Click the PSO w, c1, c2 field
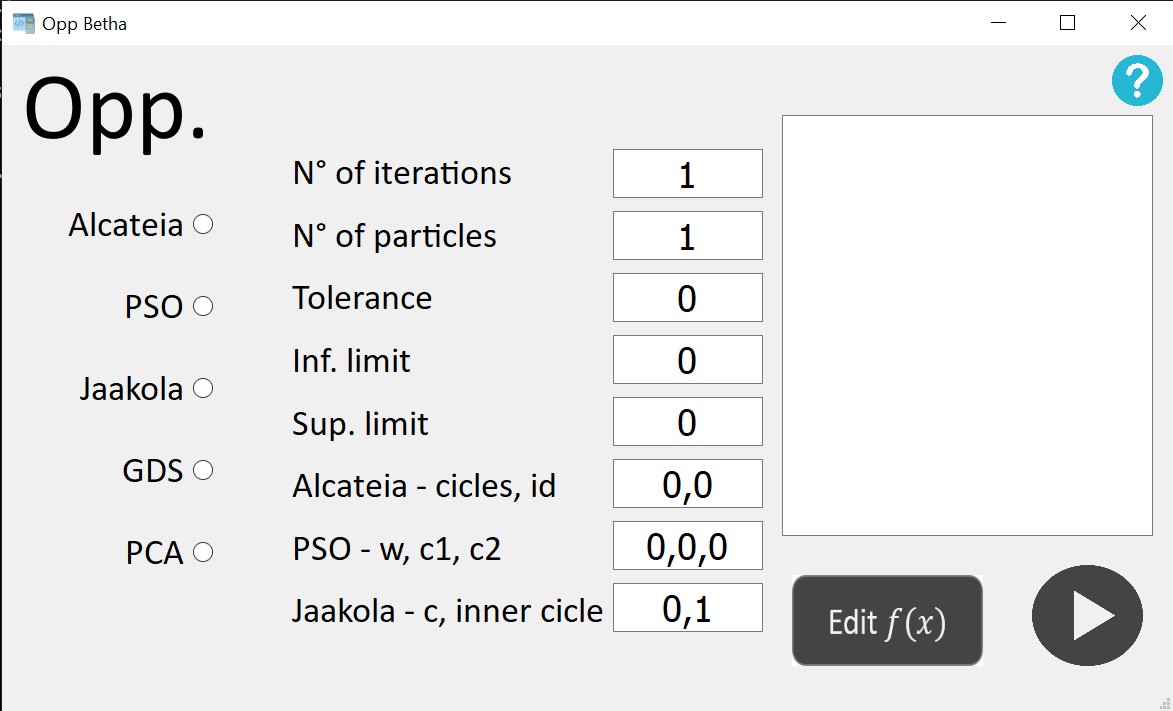This screenshot has width=1173, height=711. [687, 546]
